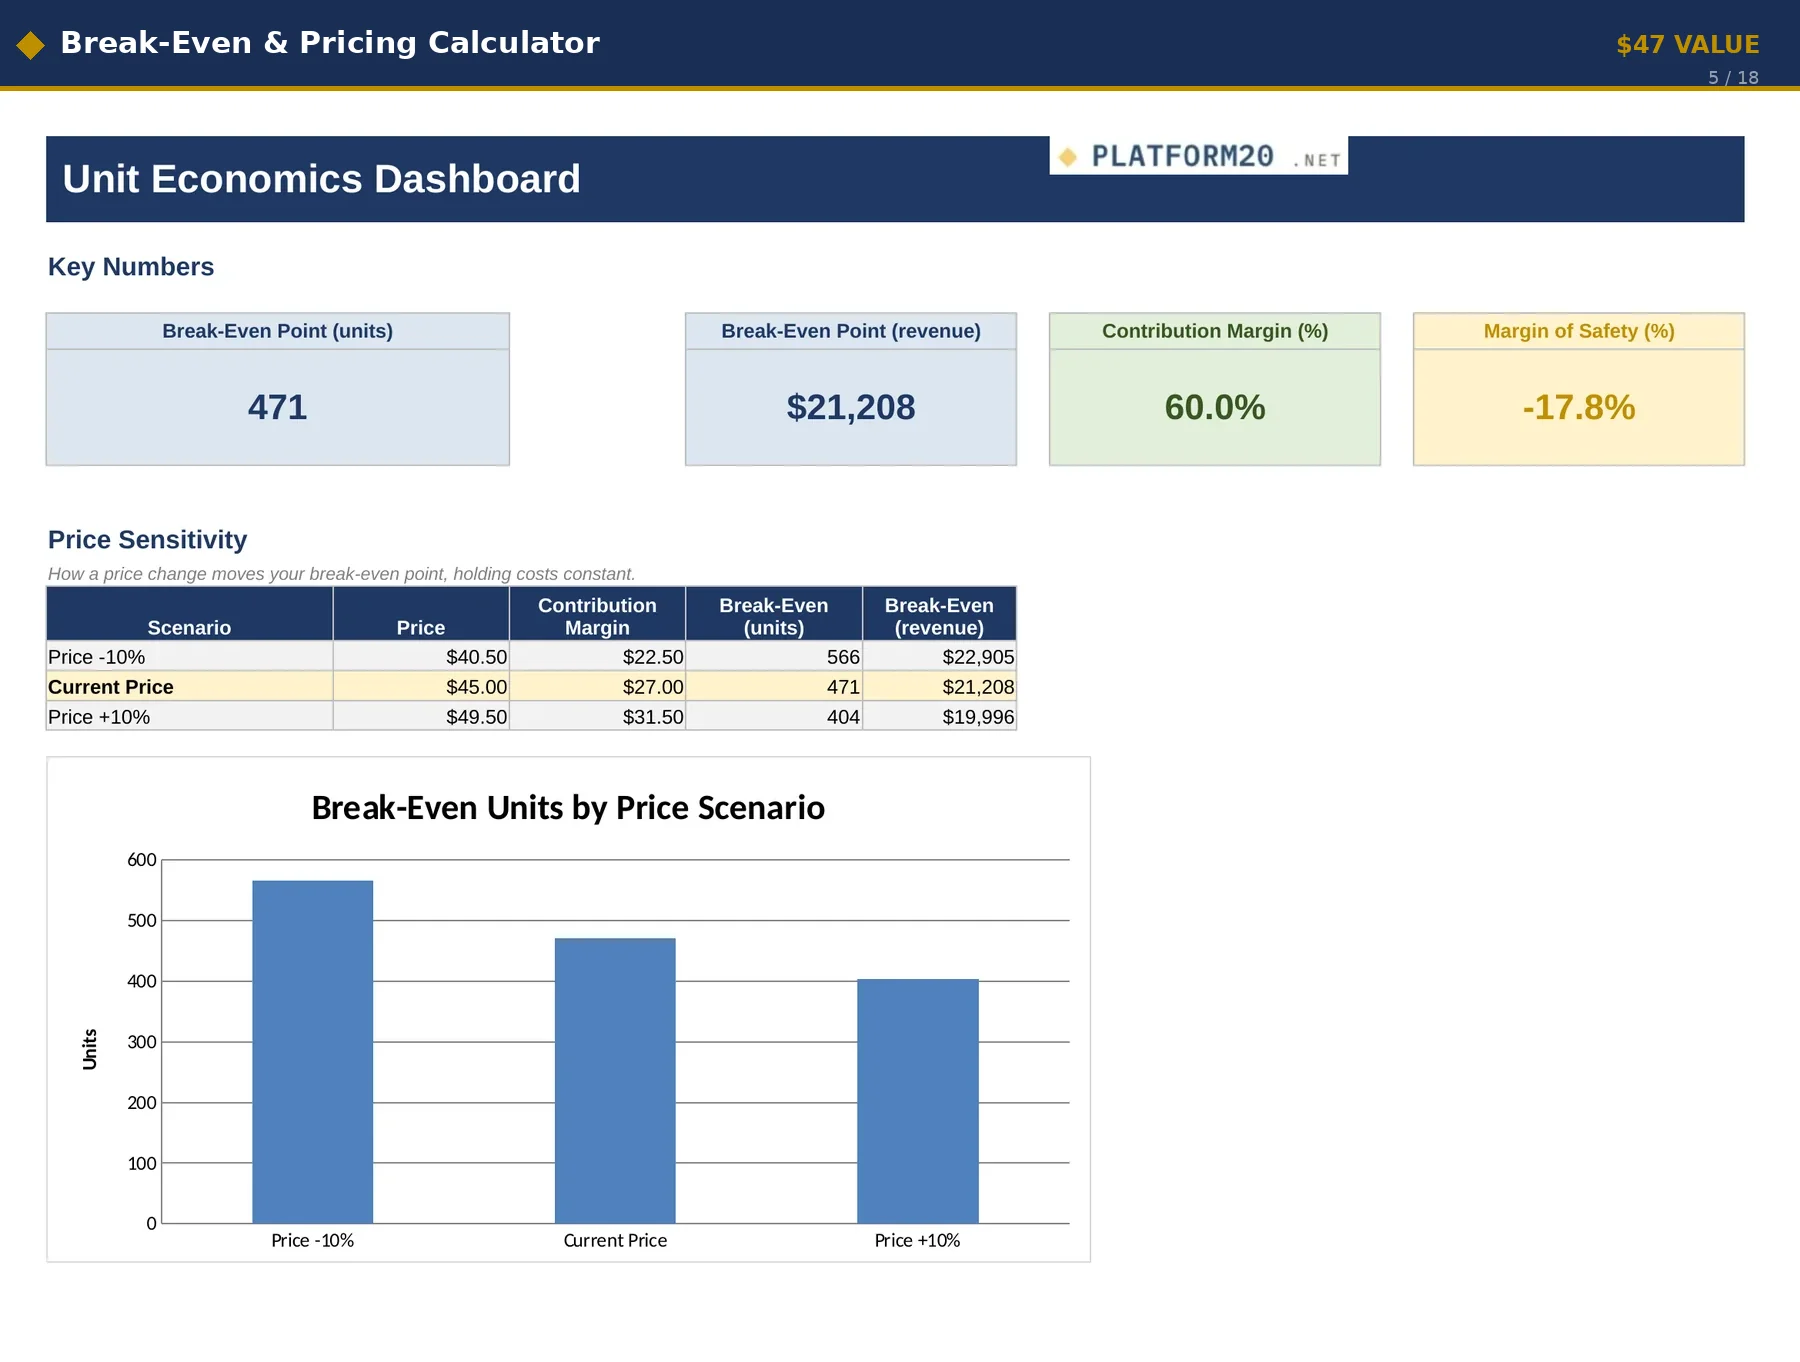1800x1362 pixels.
Task: Select the $40.50 price cell
Action: (421, 657)
